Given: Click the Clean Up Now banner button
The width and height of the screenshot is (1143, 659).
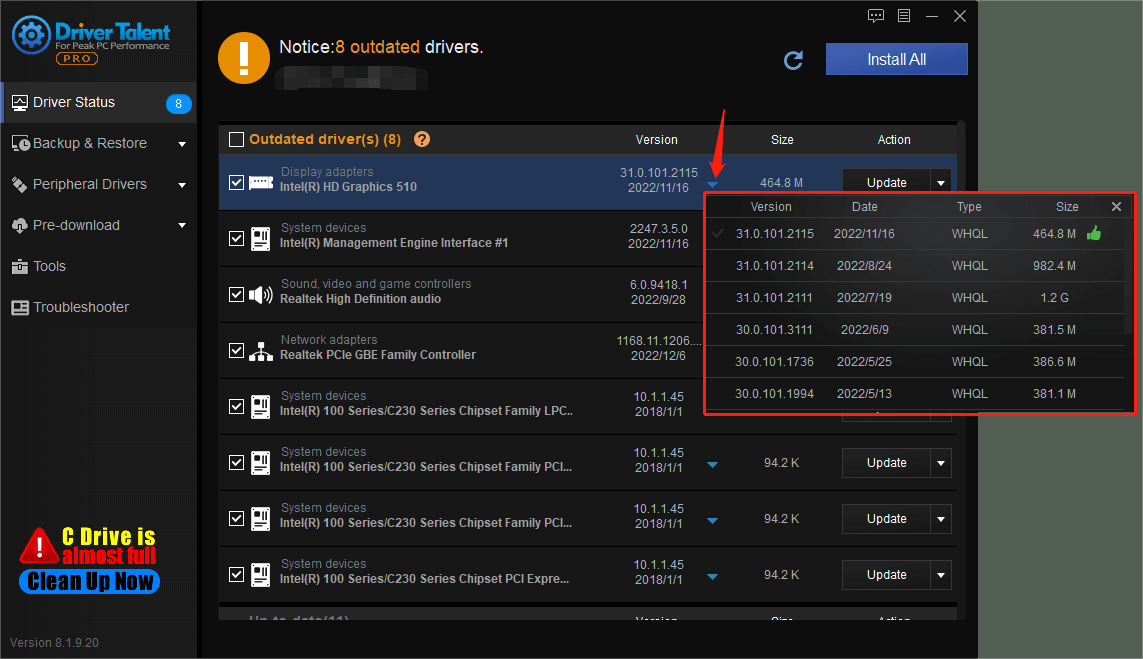Looking at the screenshot, I should (89, 581).
